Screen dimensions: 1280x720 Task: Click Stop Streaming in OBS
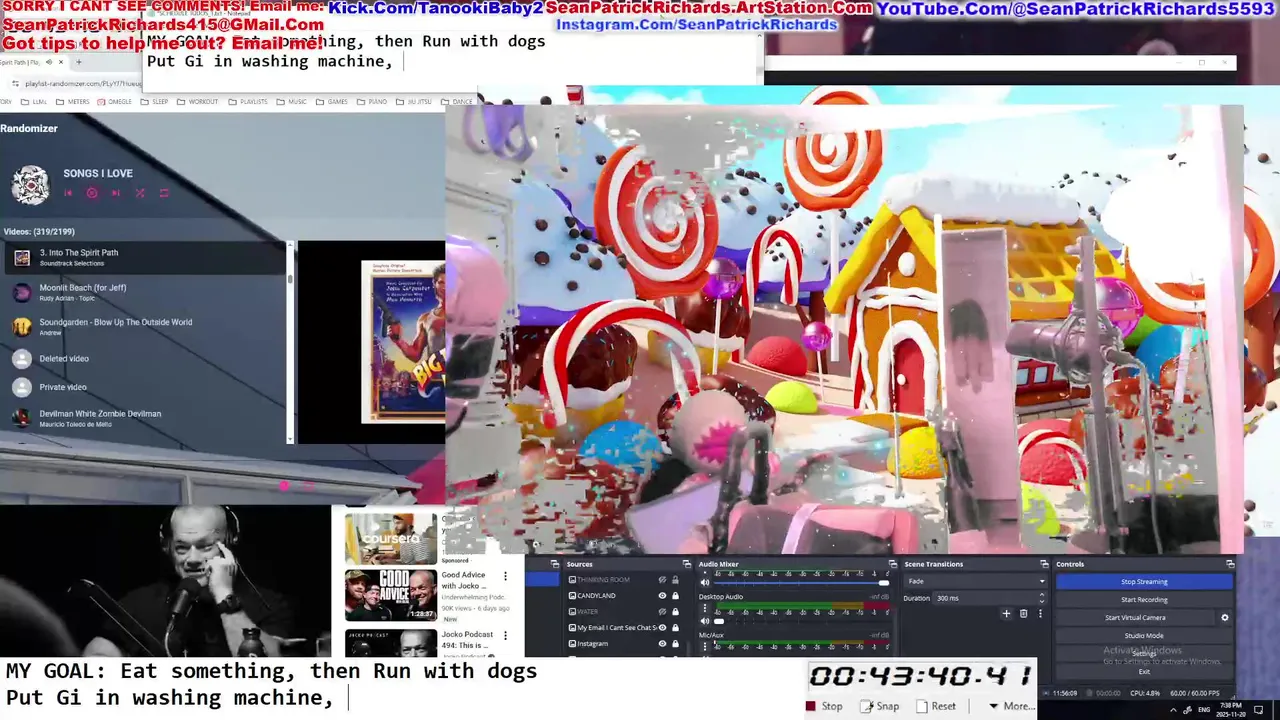[x=1144, y=581]
